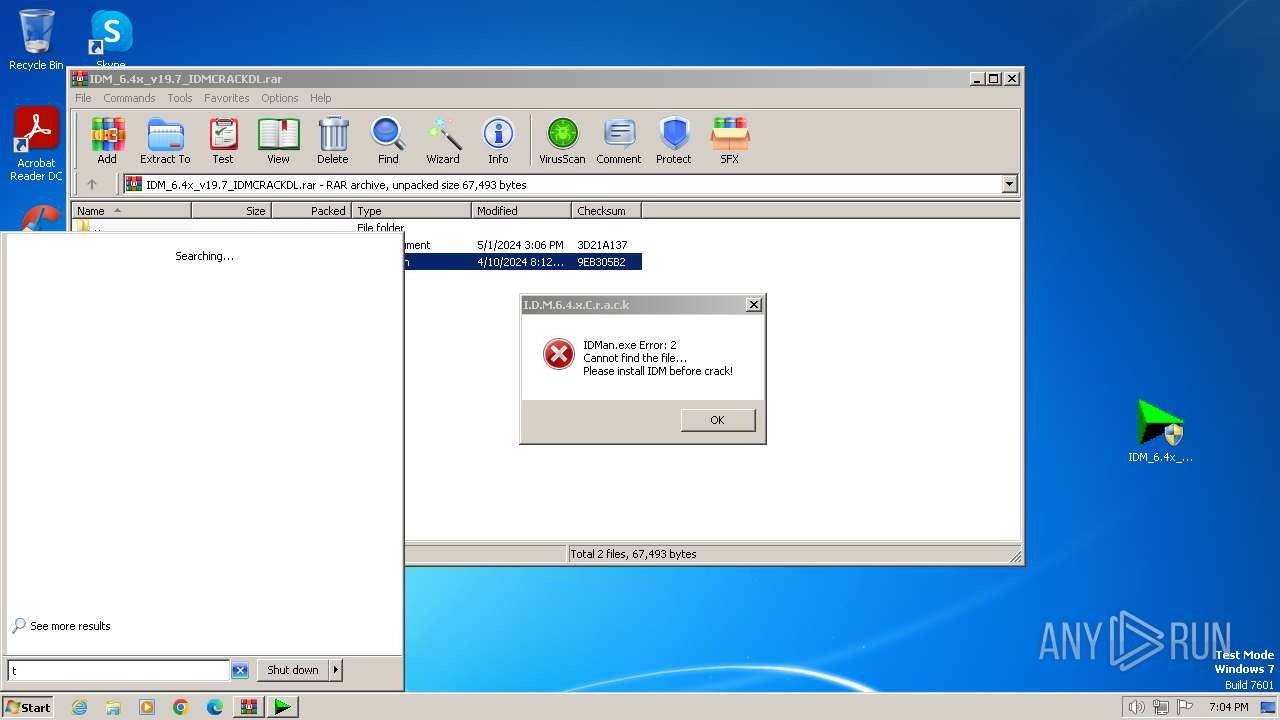The width and height of the screenshot is (1280, 720).
Task: Open the Recycle Bin desktop icon
Action: click(x=36, y=40)
